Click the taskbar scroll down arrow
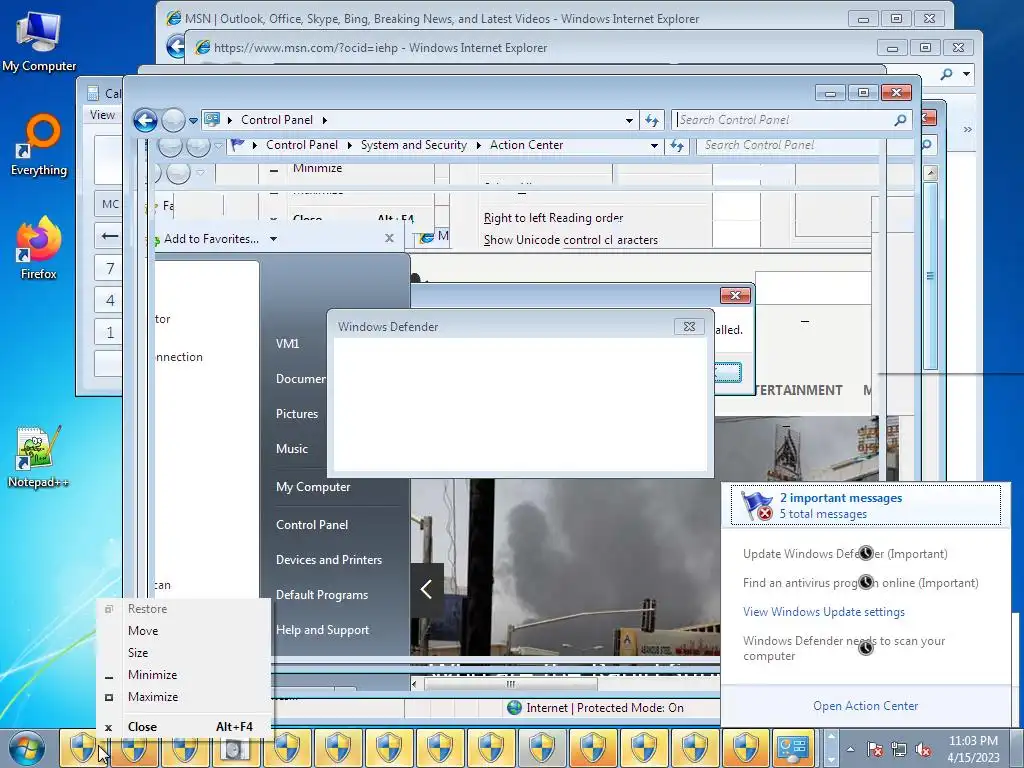 831,760
